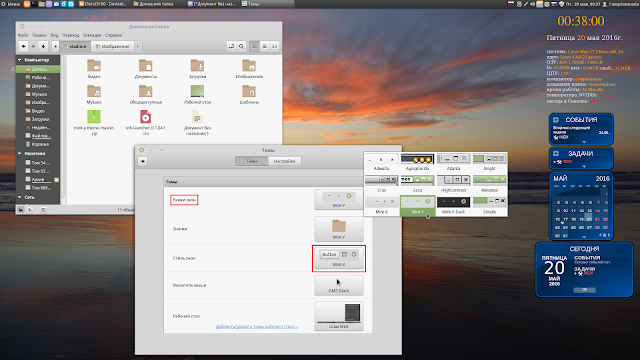Open the Стиль окон Mint-X chooser
640x360 pixels.
tap(339, 258)
